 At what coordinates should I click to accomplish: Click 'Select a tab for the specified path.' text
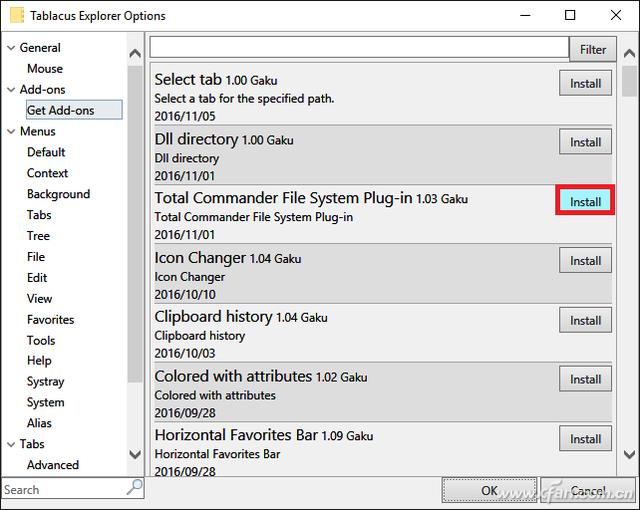(244, 98)
